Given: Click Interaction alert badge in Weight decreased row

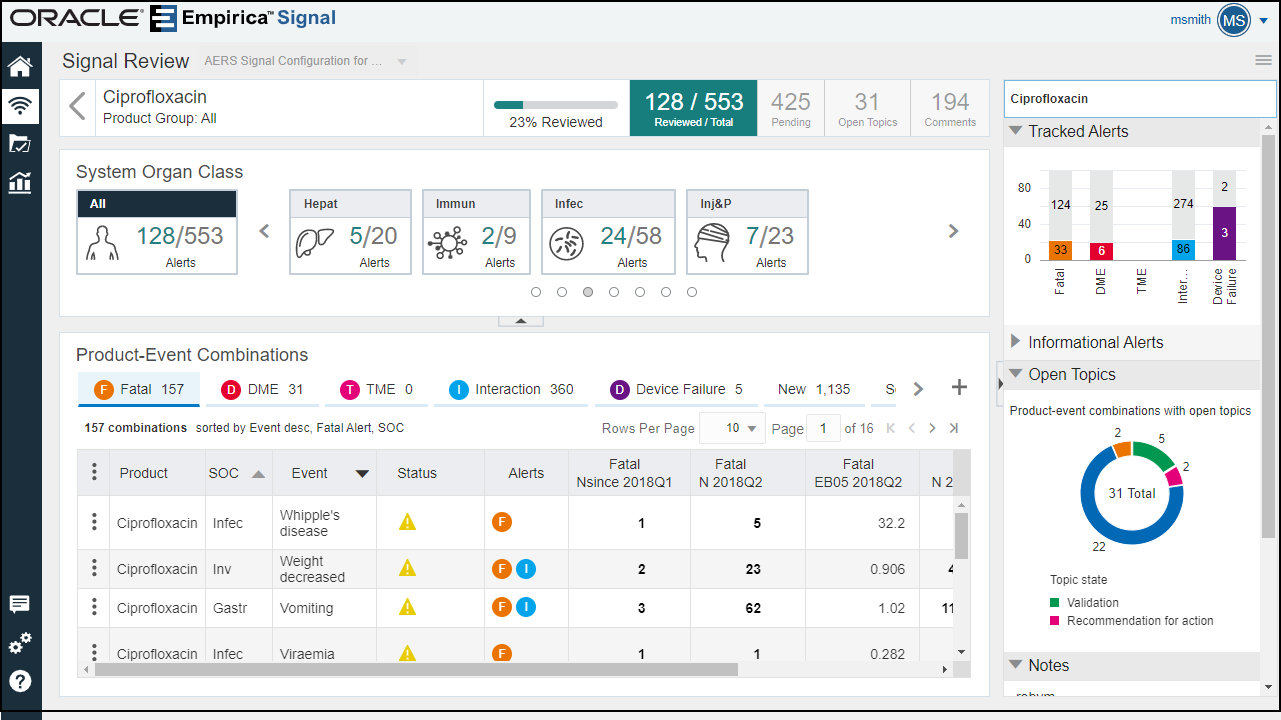Looking at the screenshot, I should pyautogui.click(x=526, y=569).
